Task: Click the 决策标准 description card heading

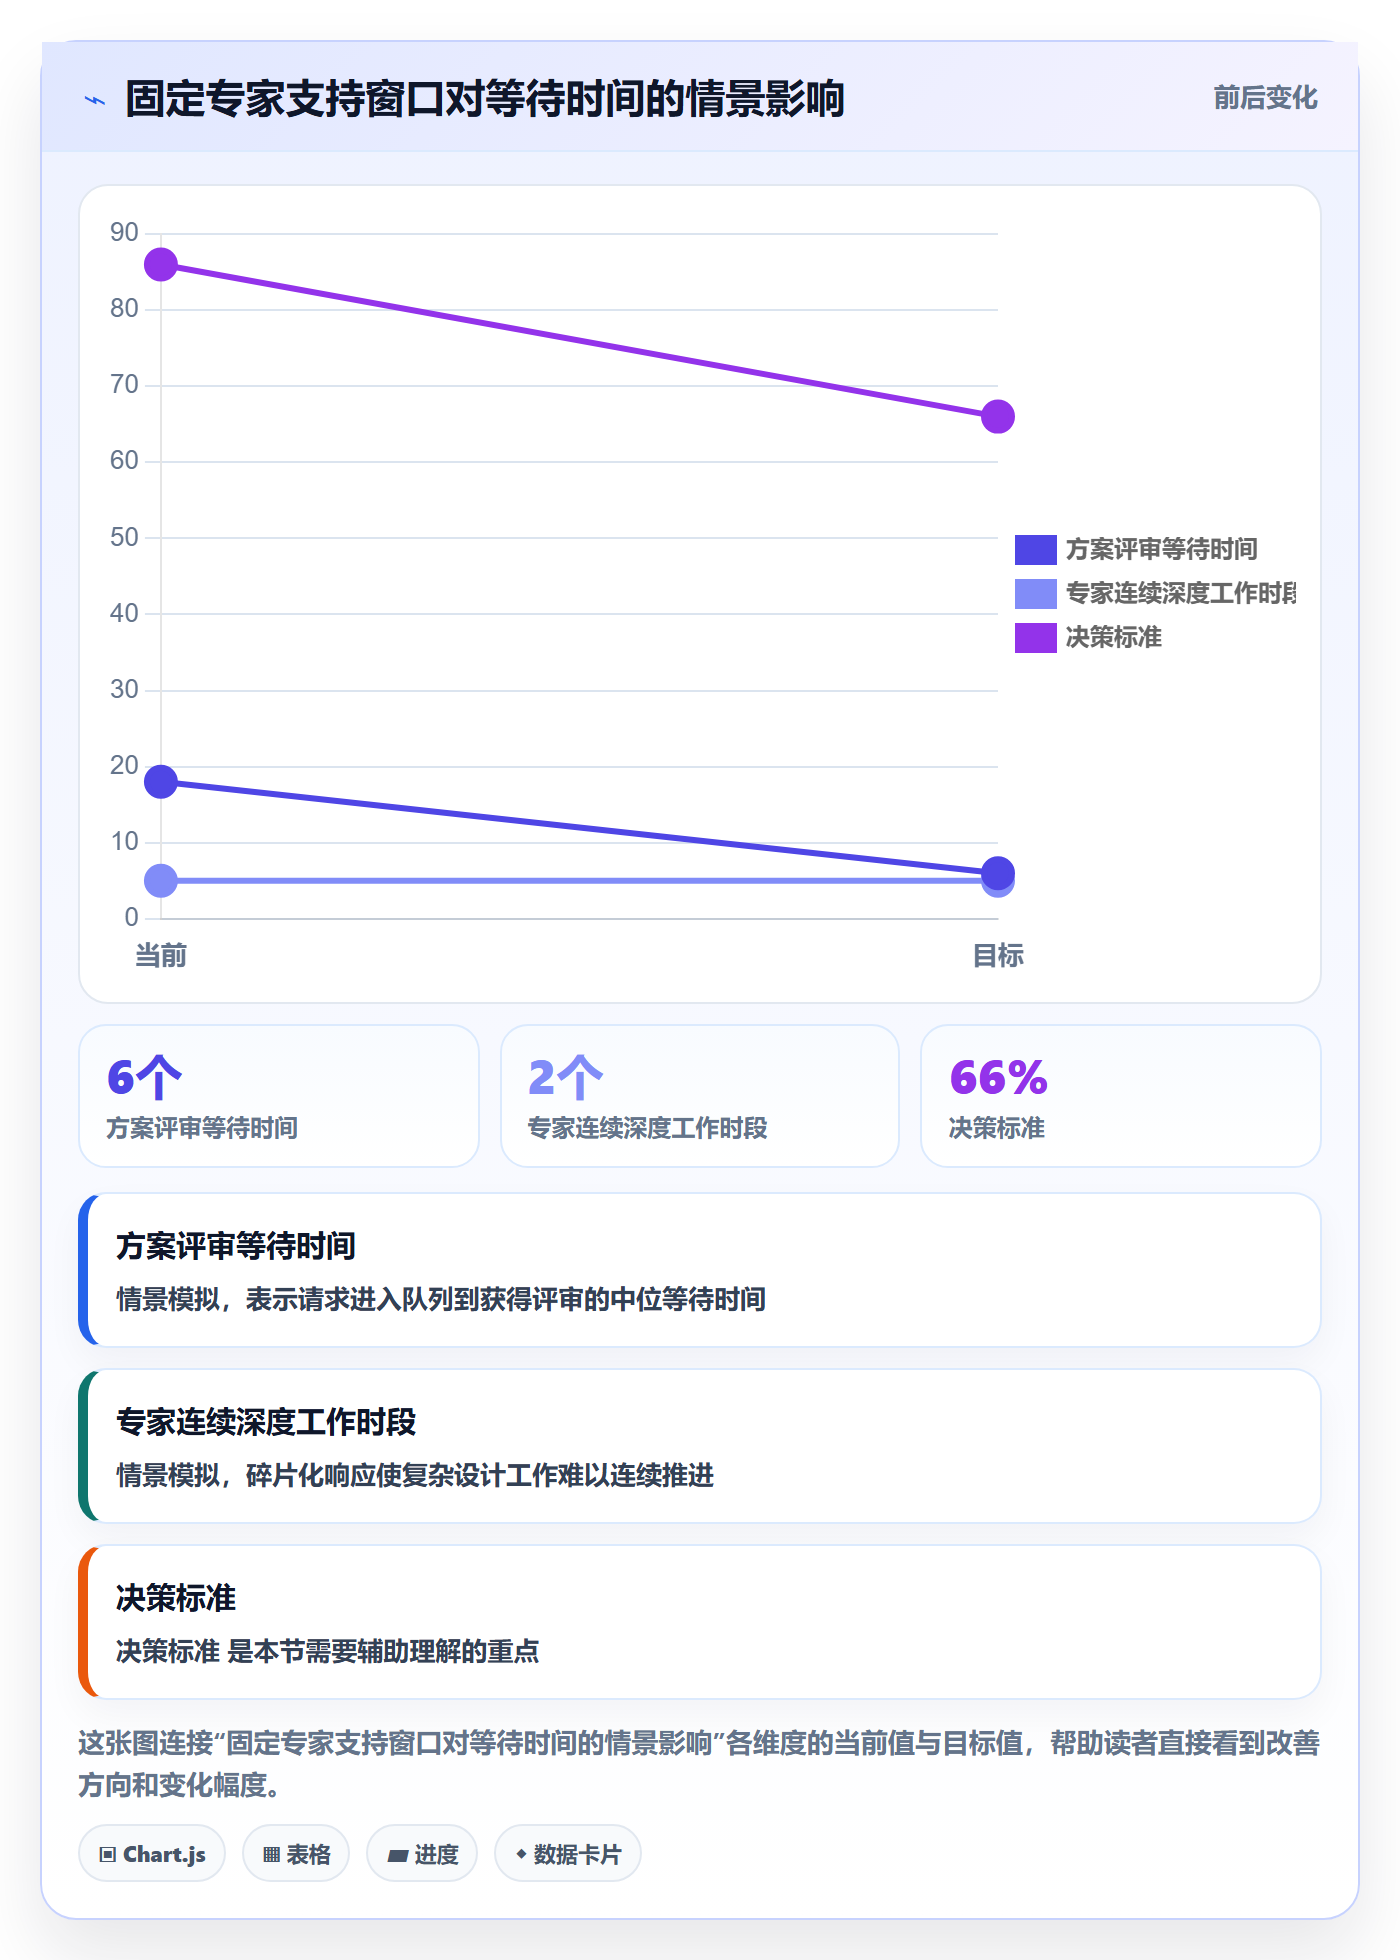Action: (x=176, y=1598)
